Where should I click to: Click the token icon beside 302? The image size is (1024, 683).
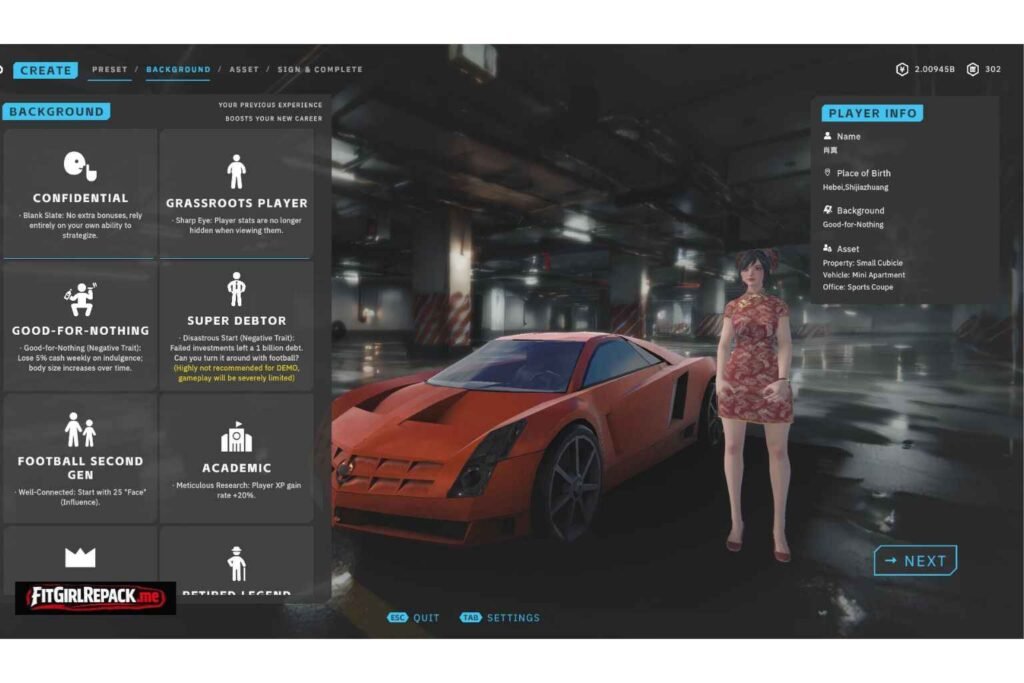pyautogui.click(x=973, y=70)
